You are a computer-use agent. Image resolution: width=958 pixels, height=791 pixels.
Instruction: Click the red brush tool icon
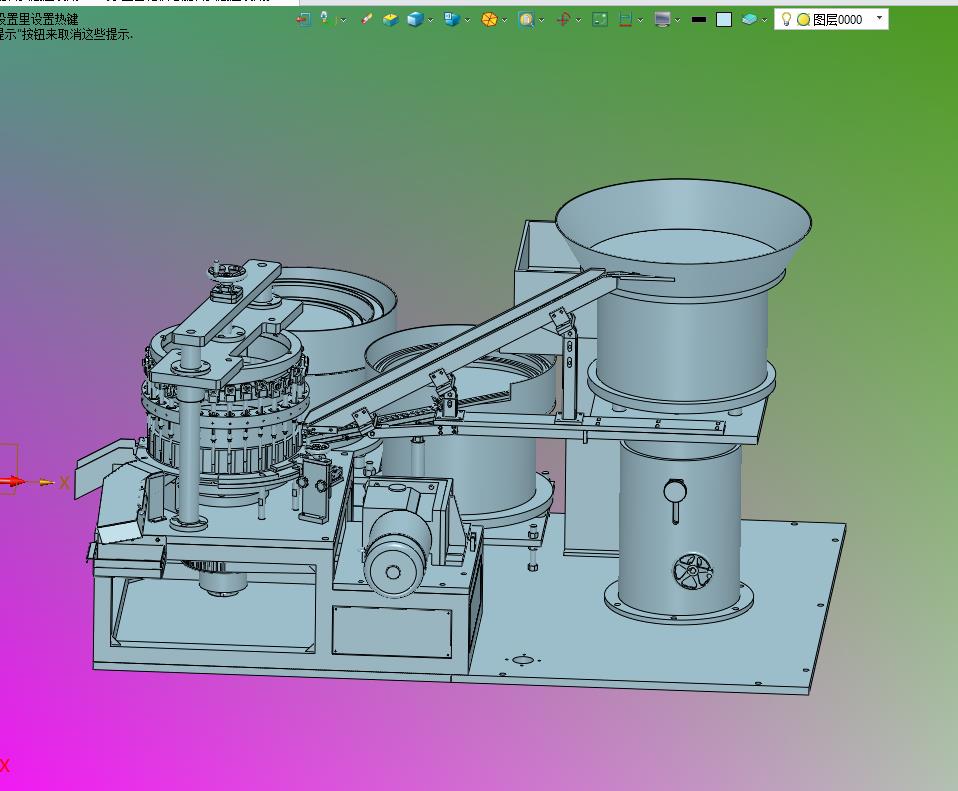point(366,19)
